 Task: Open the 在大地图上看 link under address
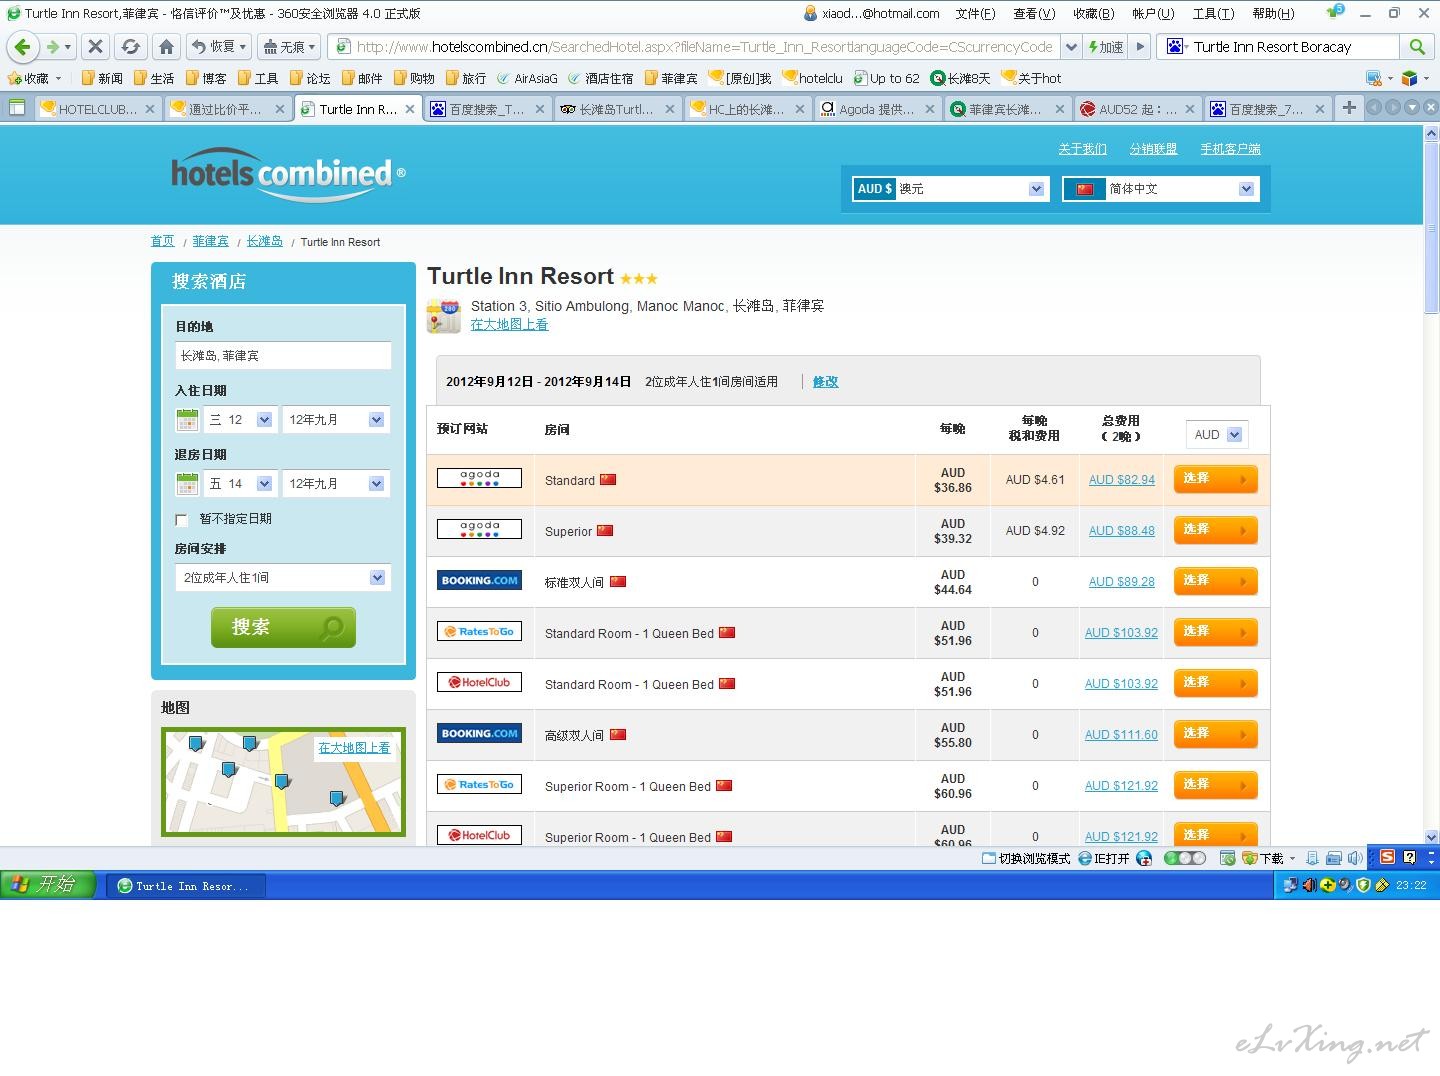point(509,324)
